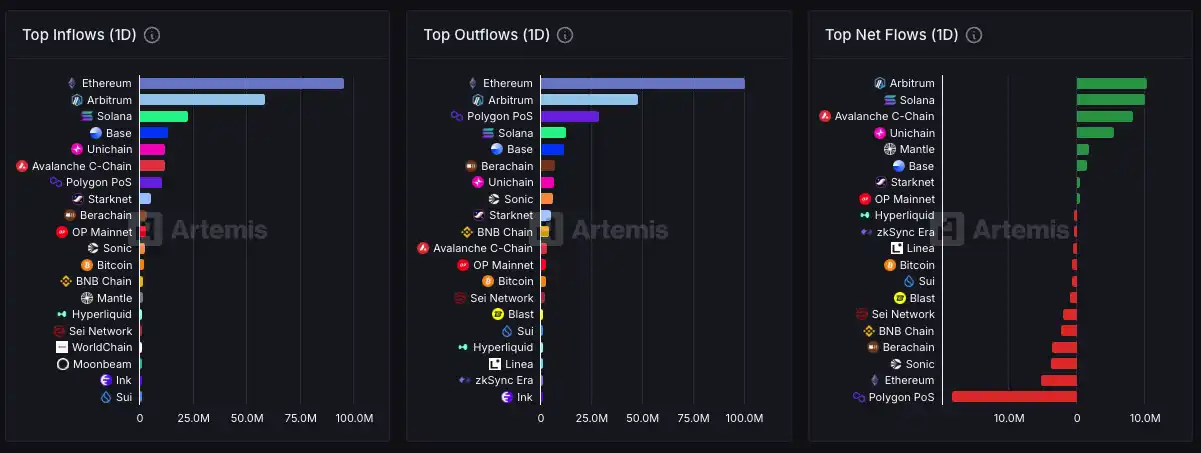Click the BNB Chain icon in Top Outflows

click(466, 232)
